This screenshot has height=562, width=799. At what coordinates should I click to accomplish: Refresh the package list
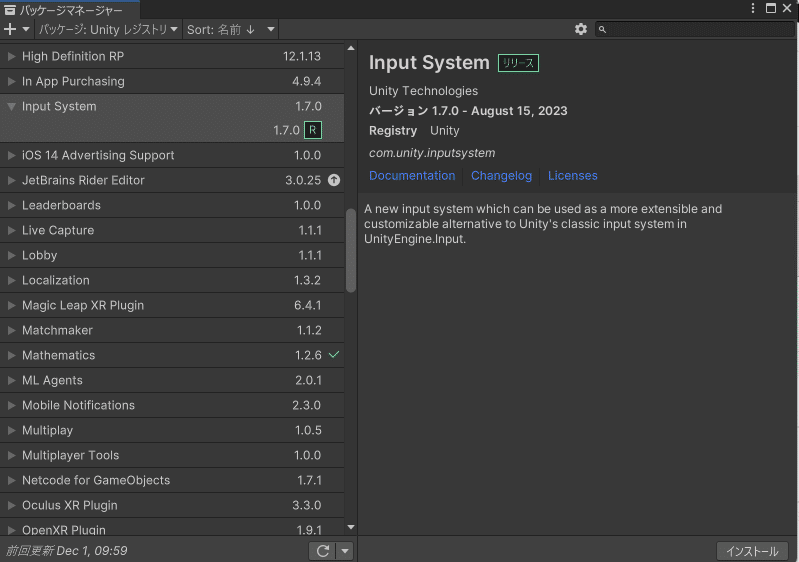[x=323, y=551]
